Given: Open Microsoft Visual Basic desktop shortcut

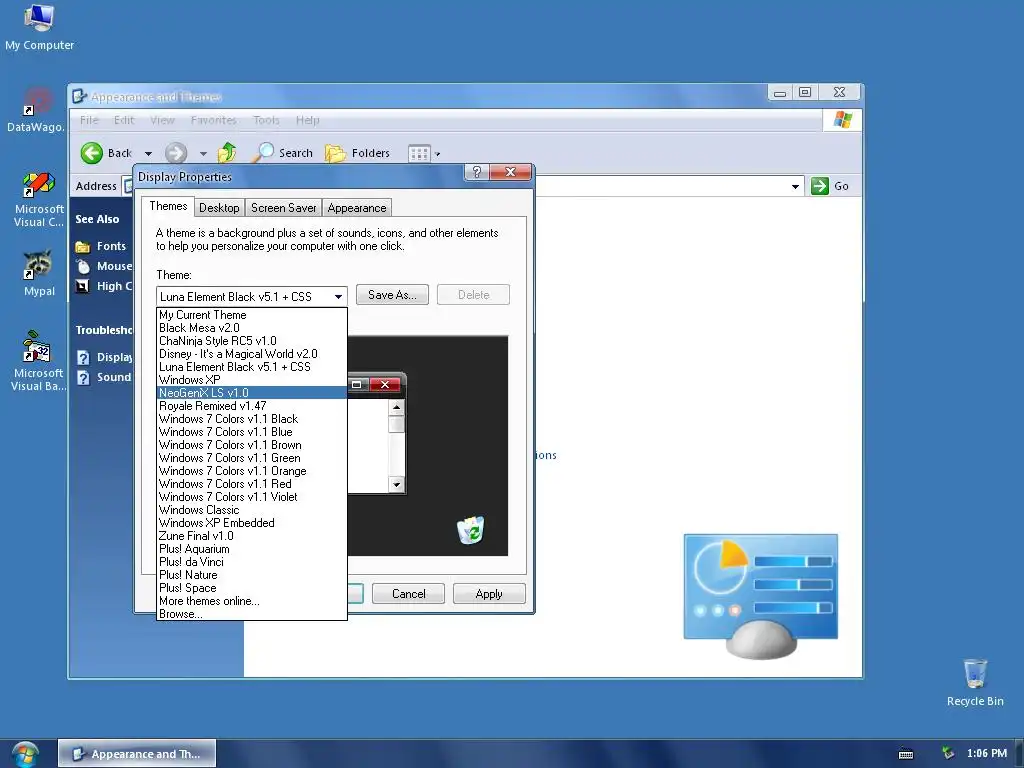Looking at the screenshot, I should (38, 360).
